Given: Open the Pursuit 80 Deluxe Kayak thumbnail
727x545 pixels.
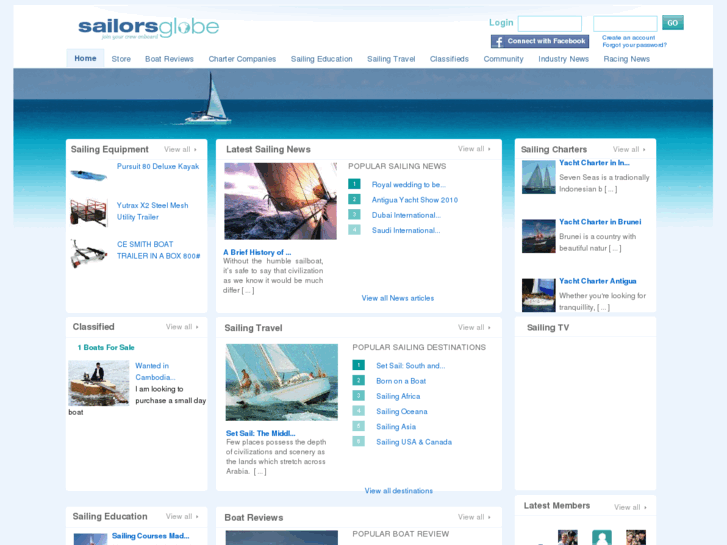Looking at the screenshot, I should [89, 175].
